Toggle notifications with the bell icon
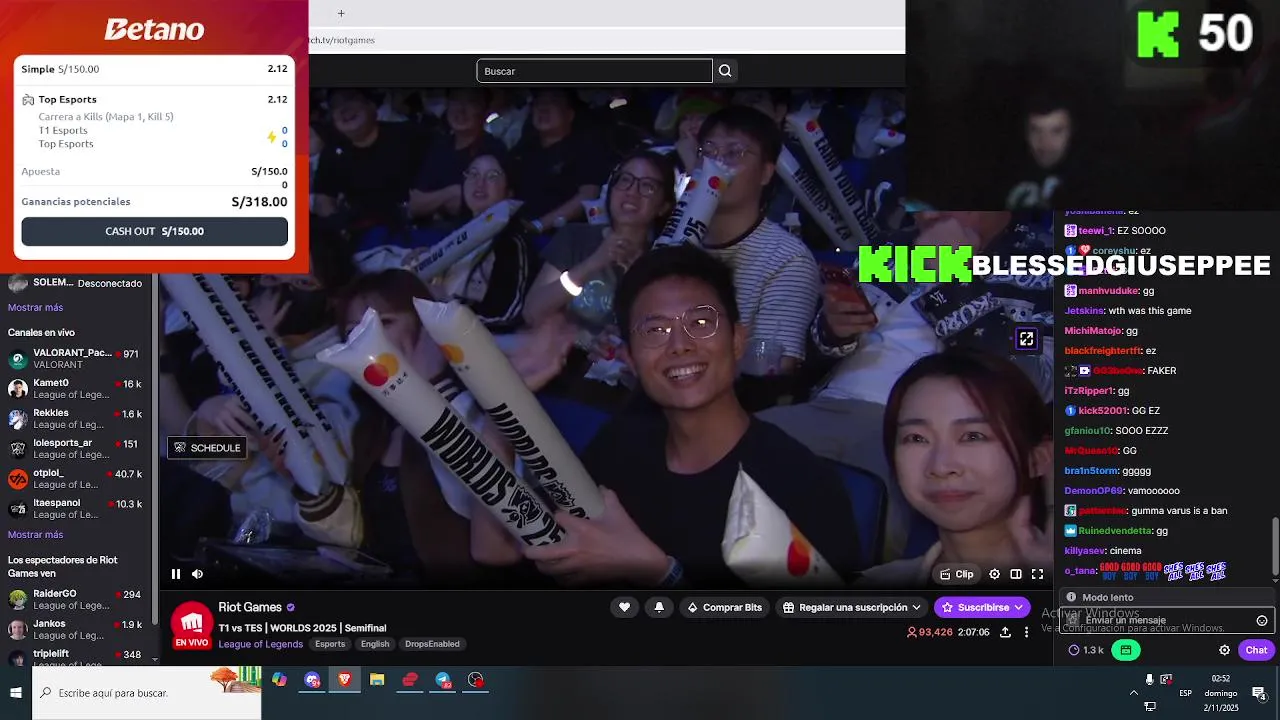This screenshot has height=720, width=1280. click(659, 607)
